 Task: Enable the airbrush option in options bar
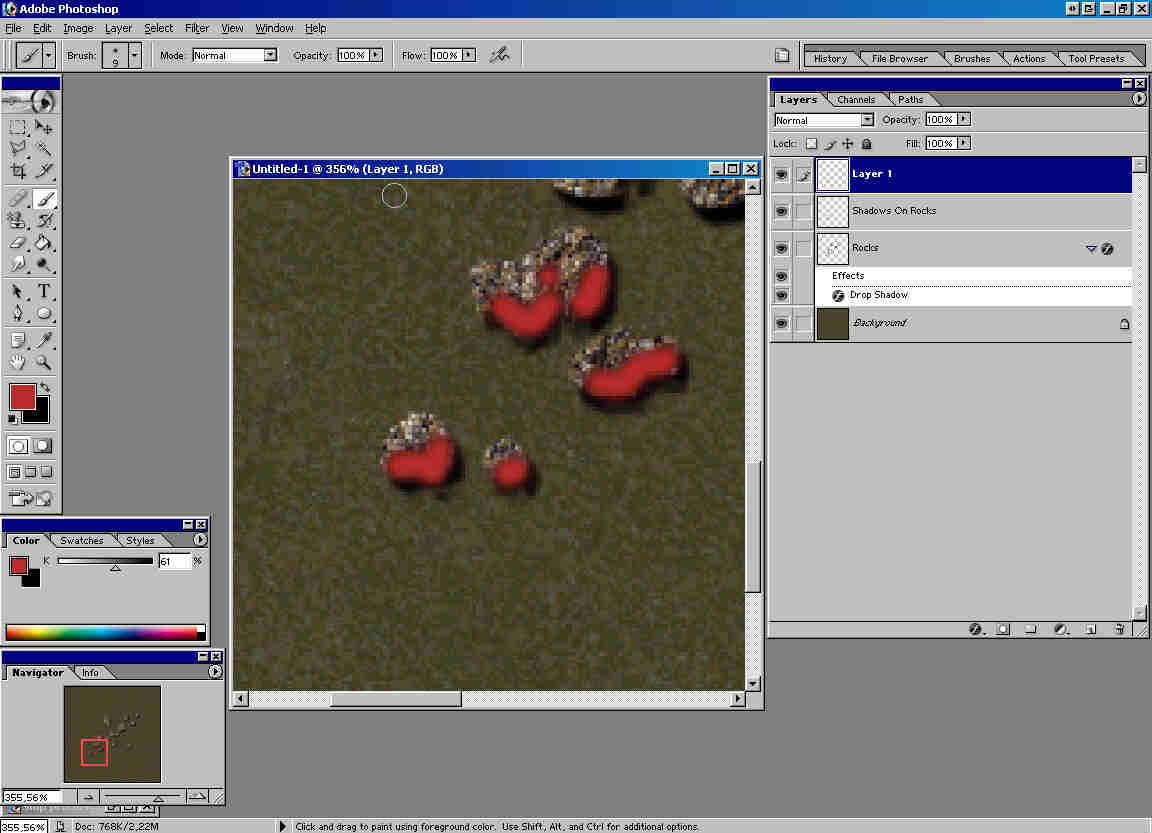click(499, 55)
